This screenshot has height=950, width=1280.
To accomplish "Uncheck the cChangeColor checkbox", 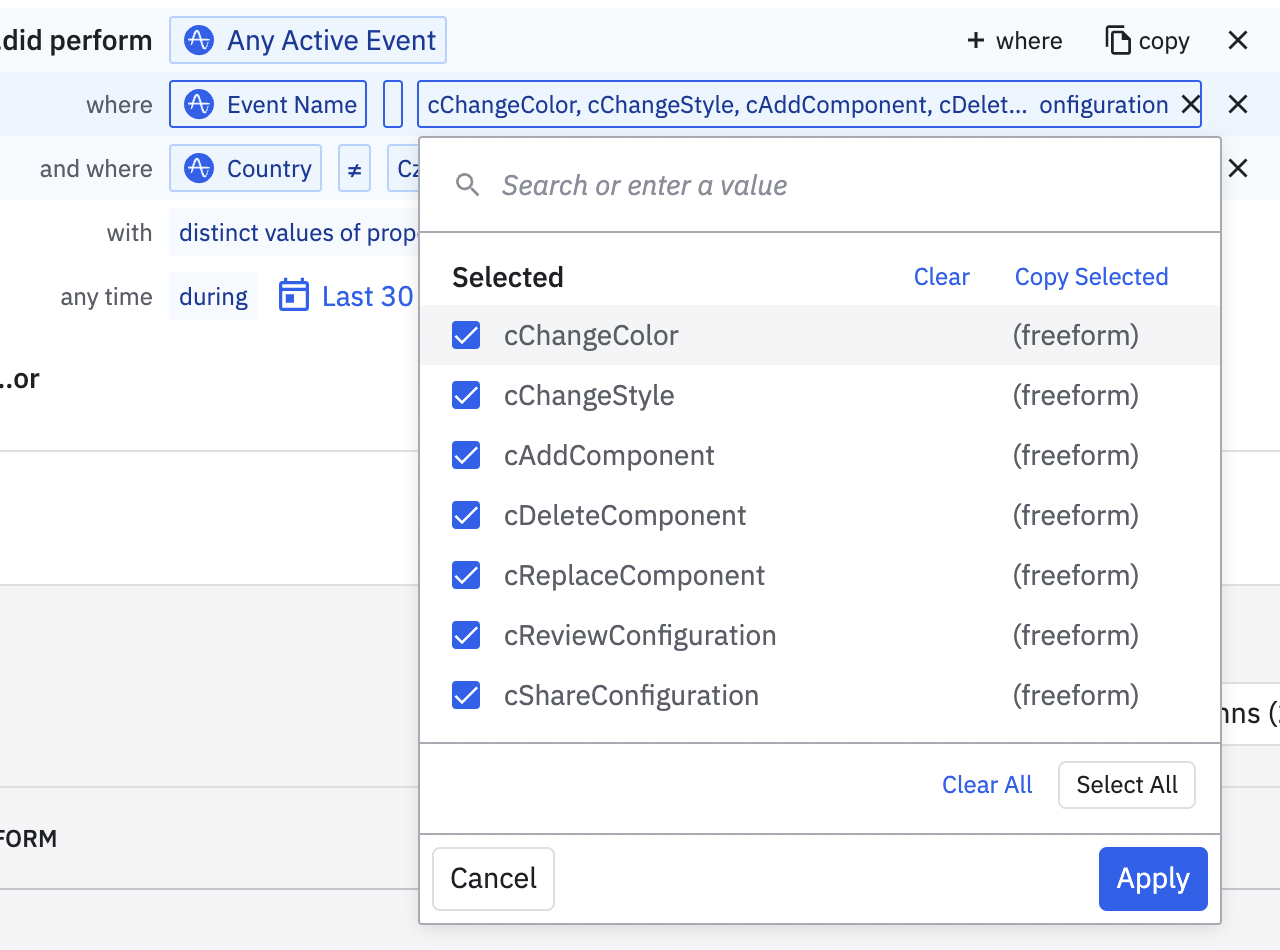I will tap(466, 335).
